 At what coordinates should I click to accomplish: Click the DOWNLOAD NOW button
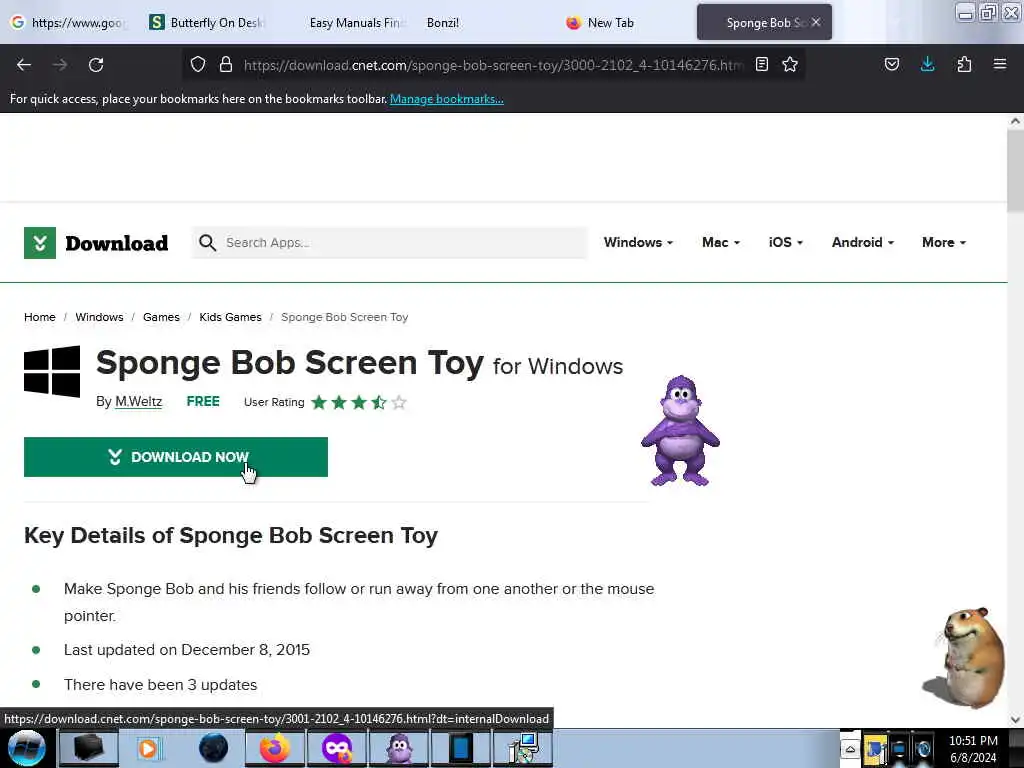coord(176,457)
